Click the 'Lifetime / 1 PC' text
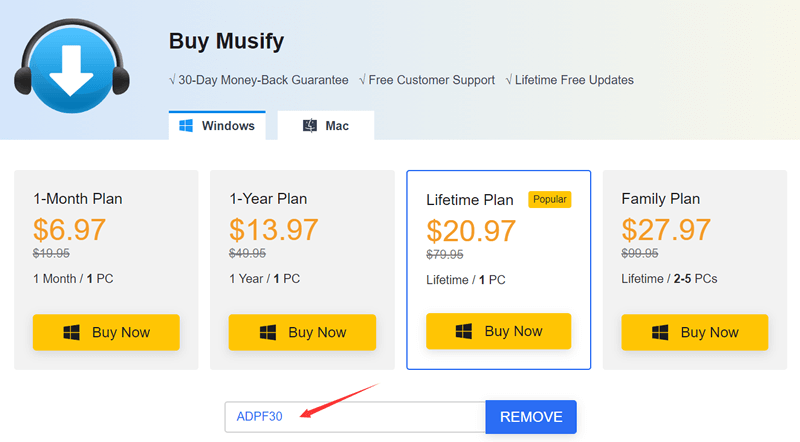This screenshot has height=442, width=800. pos(465,280)
